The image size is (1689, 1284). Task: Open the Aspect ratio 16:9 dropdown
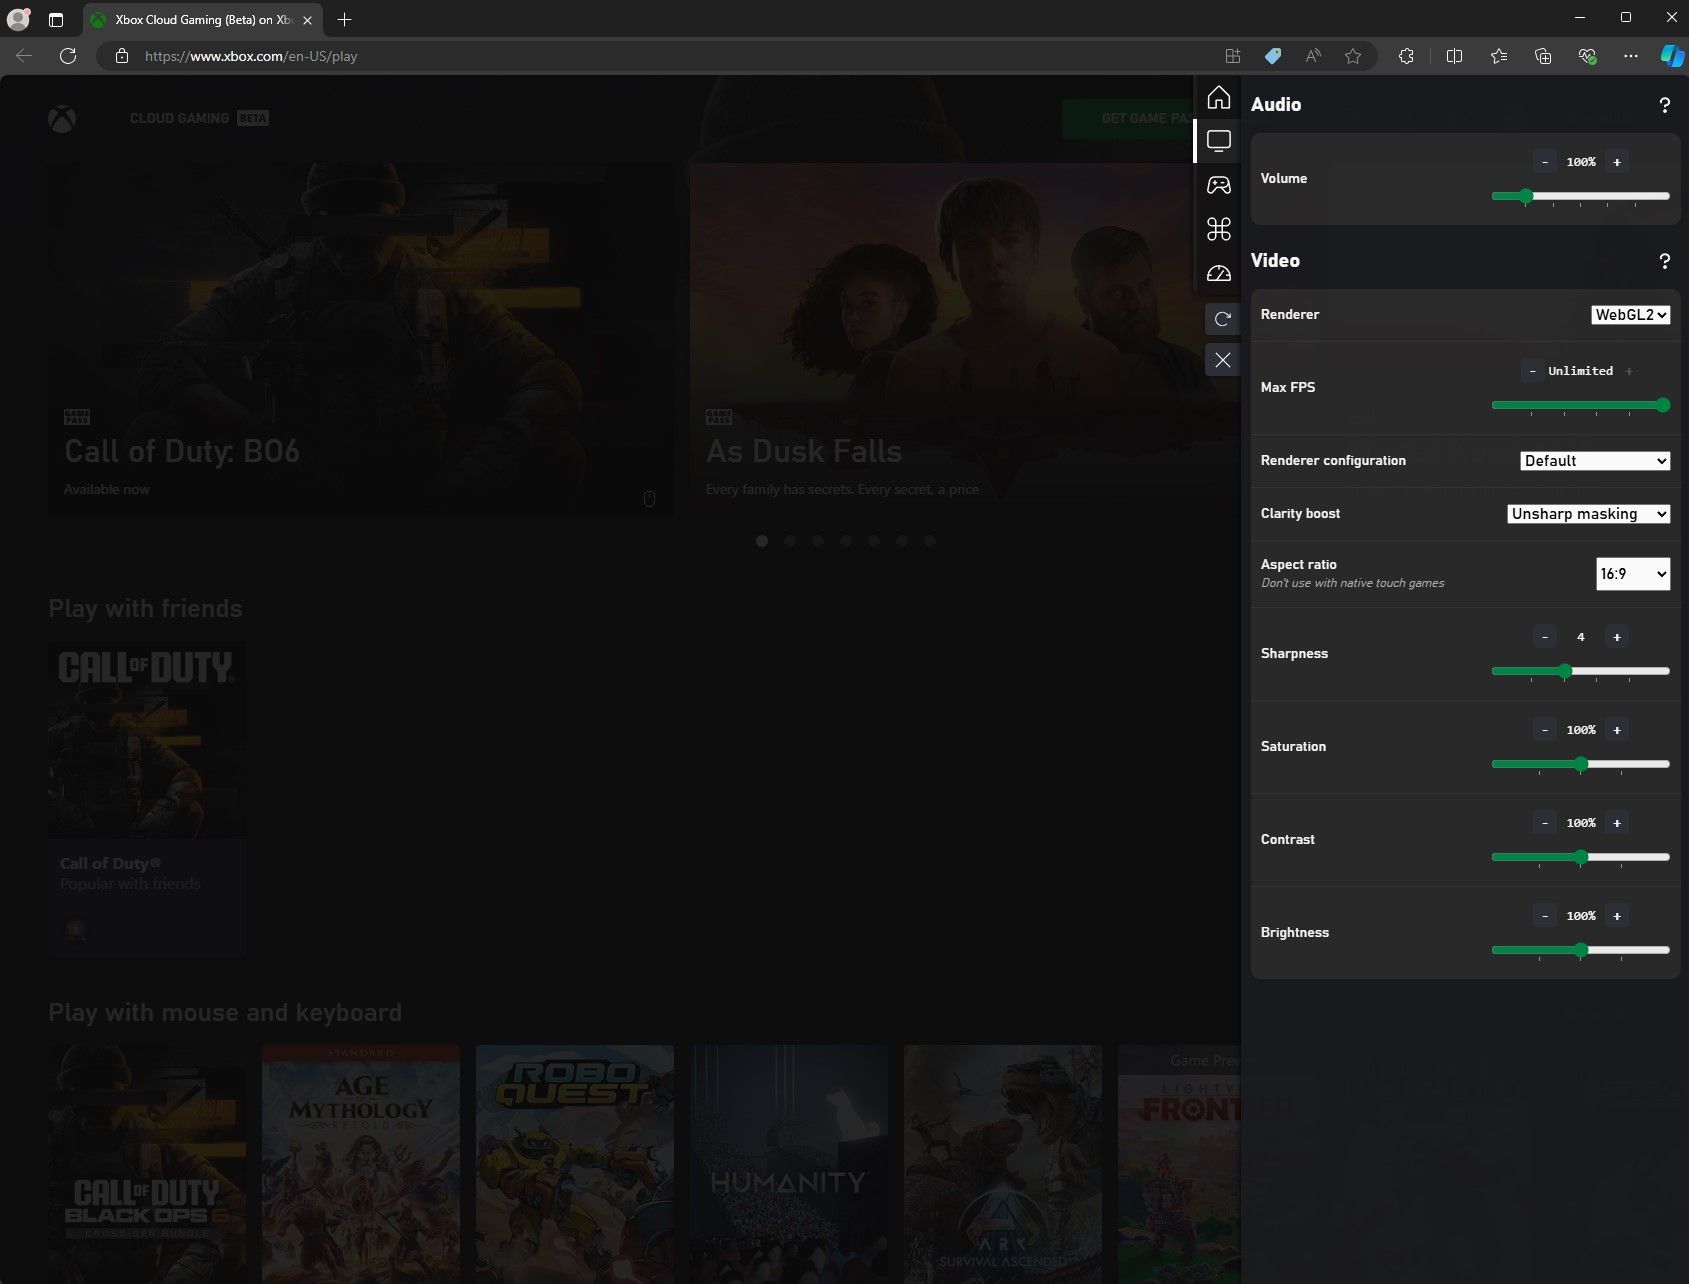(x=1633, y=574)
